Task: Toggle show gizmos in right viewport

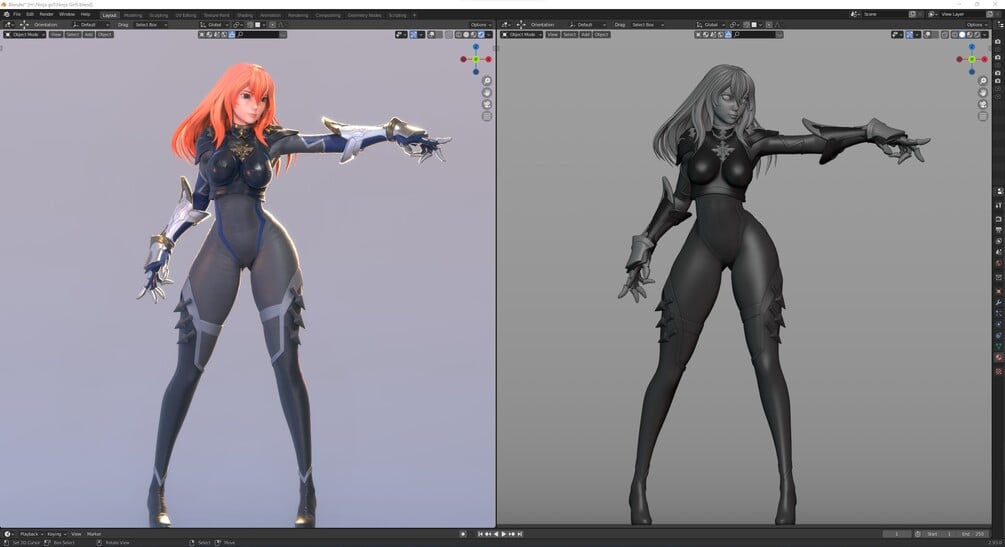Action: pos(909,35)
